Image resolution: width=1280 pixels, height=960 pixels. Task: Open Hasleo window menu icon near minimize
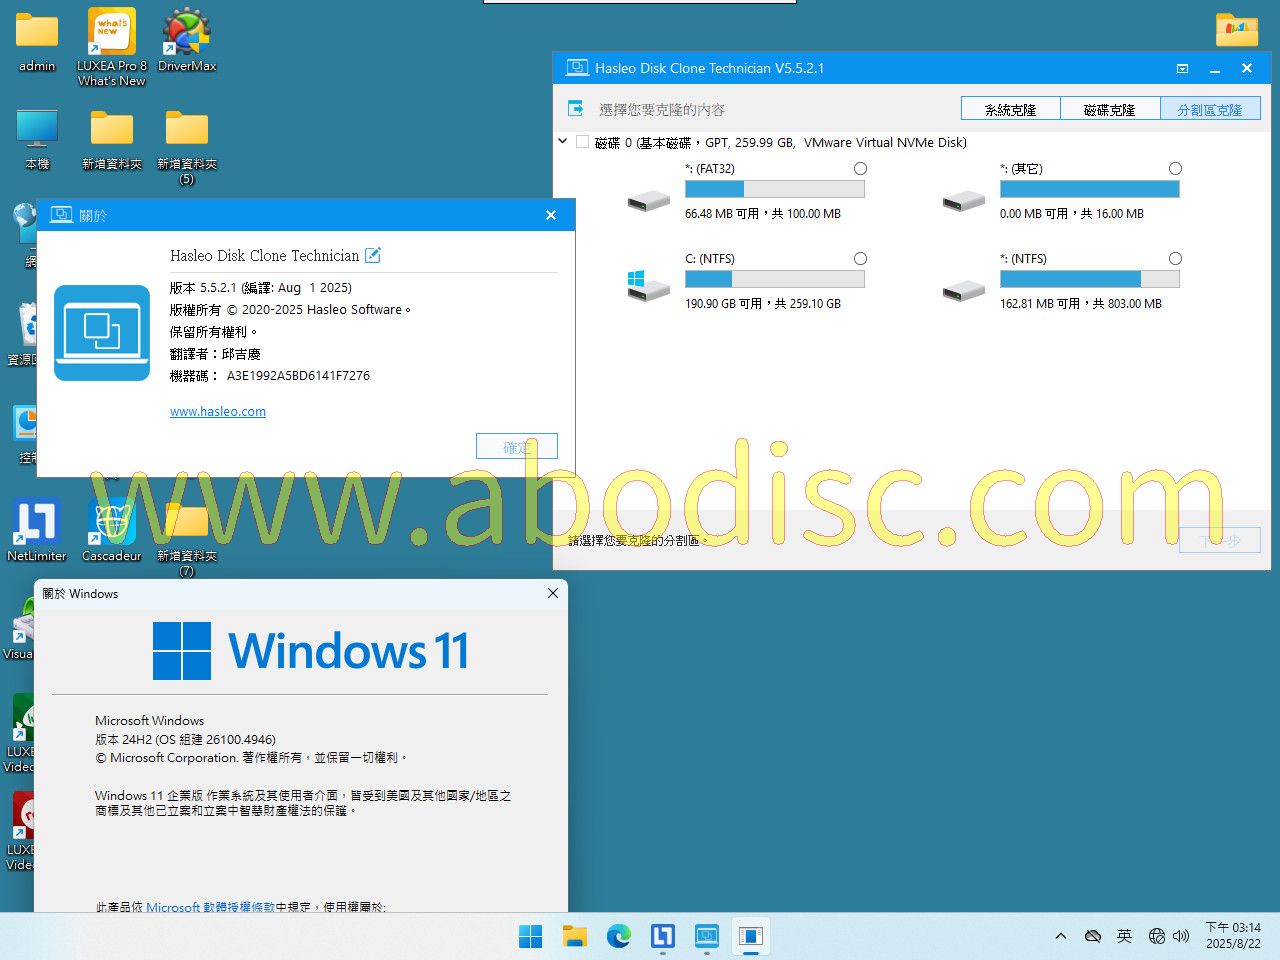(1183, 69)
